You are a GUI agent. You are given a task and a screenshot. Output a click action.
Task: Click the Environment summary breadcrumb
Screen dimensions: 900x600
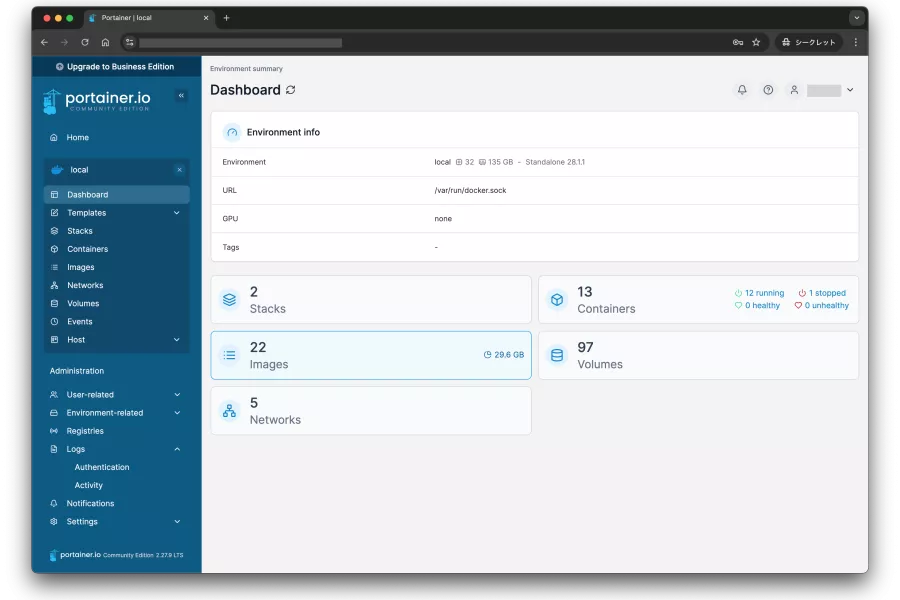click(246, 68)
